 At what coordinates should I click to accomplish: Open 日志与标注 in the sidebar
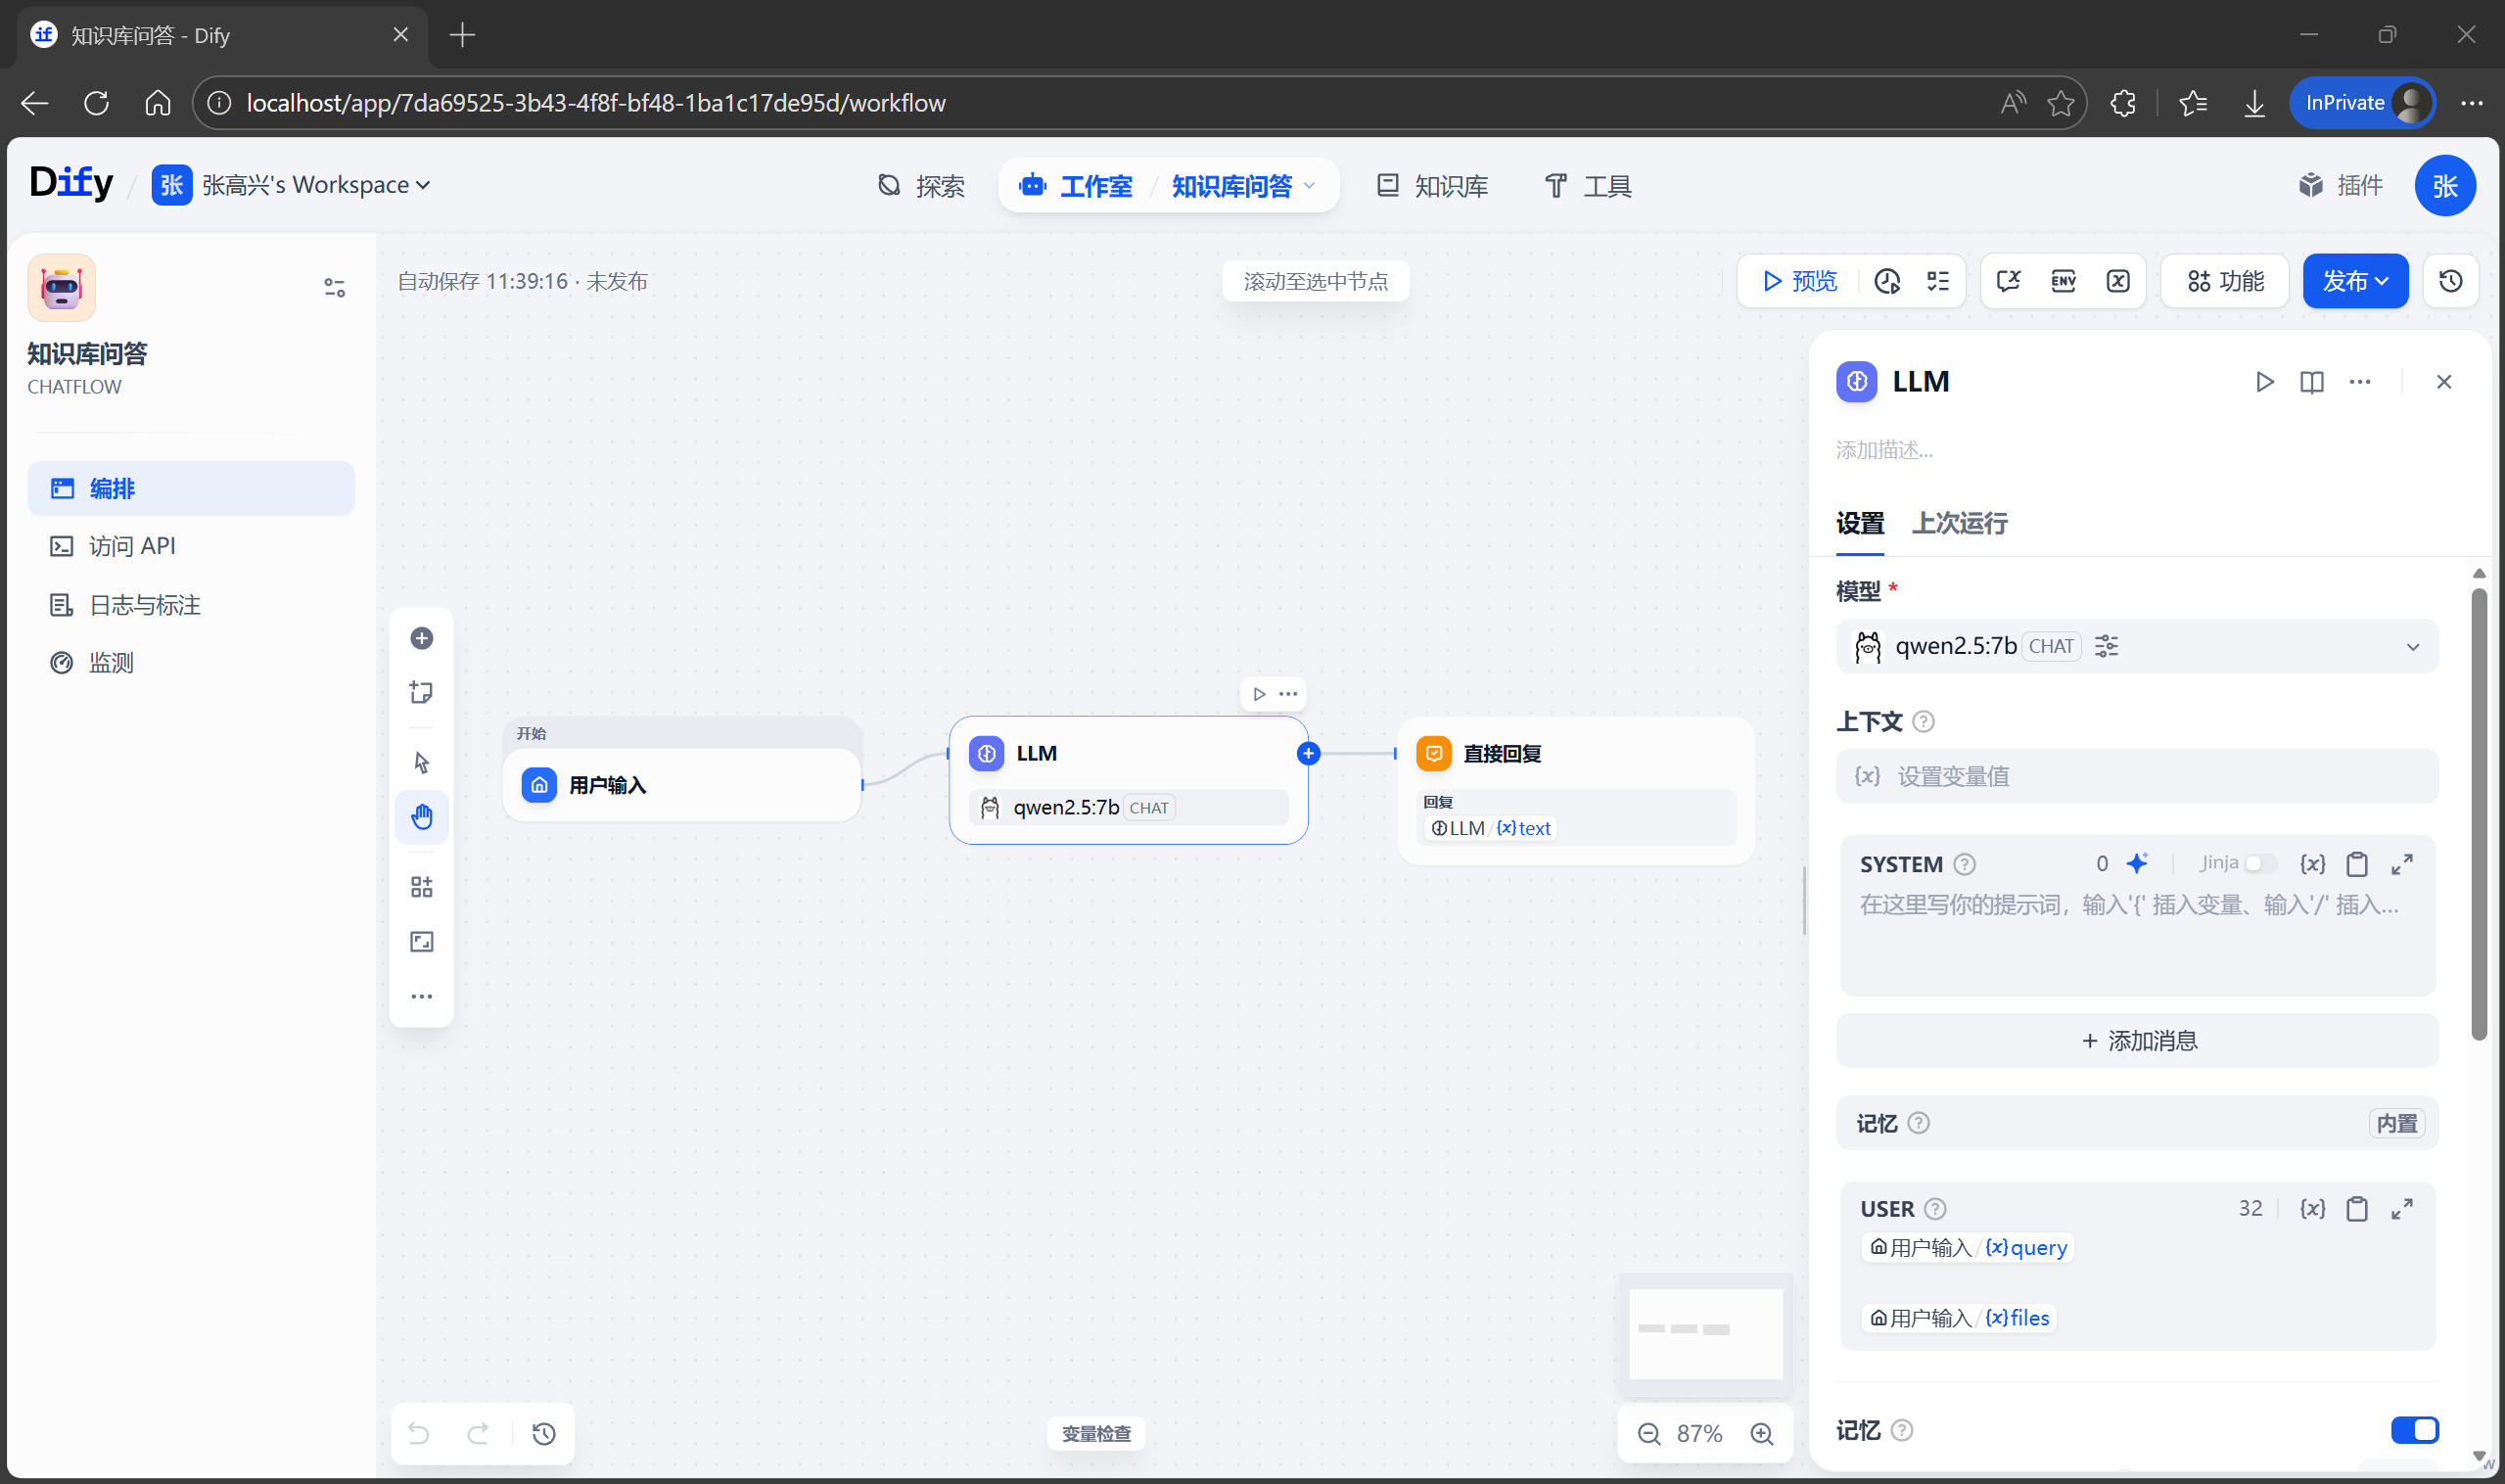pyautogui.click(x=145, y=605)
